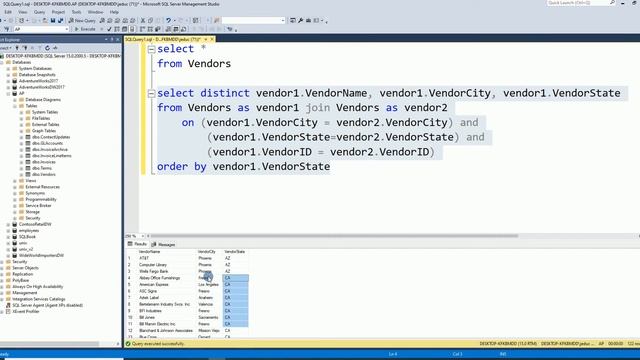Select the Programmability folder
The height and width of the screenshot is (360, 640).
click(x=41, y=199)
